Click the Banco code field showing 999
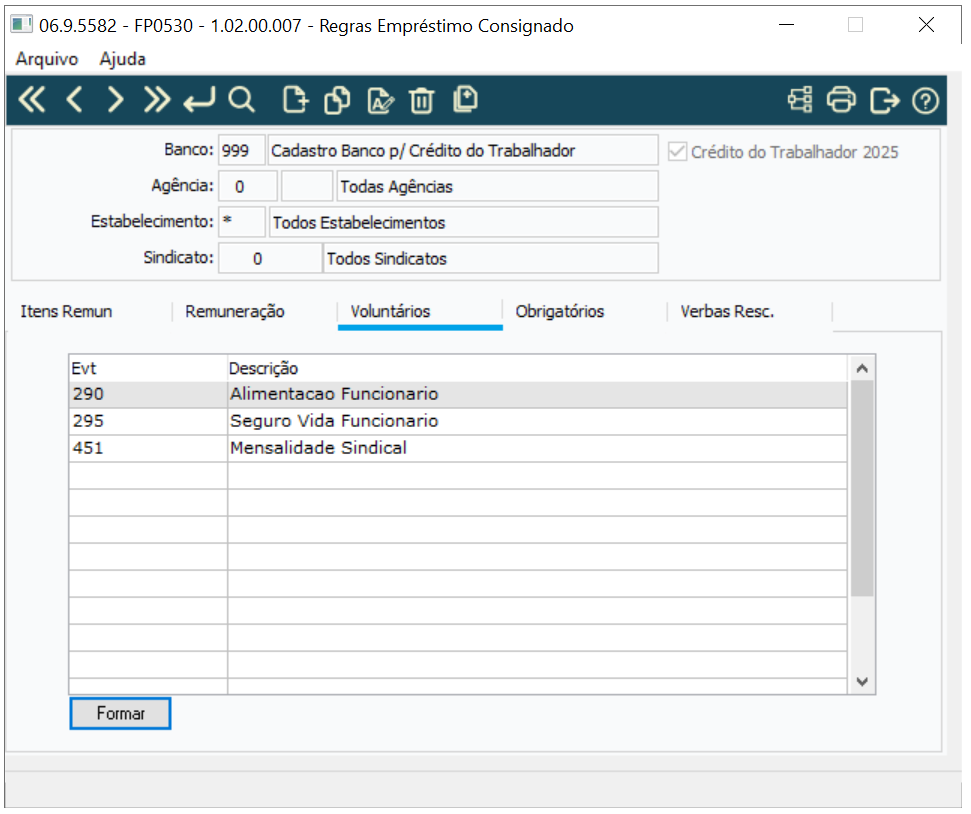This screenshot has width=971, height=814. pyautogui.click(x=242, y=151)
